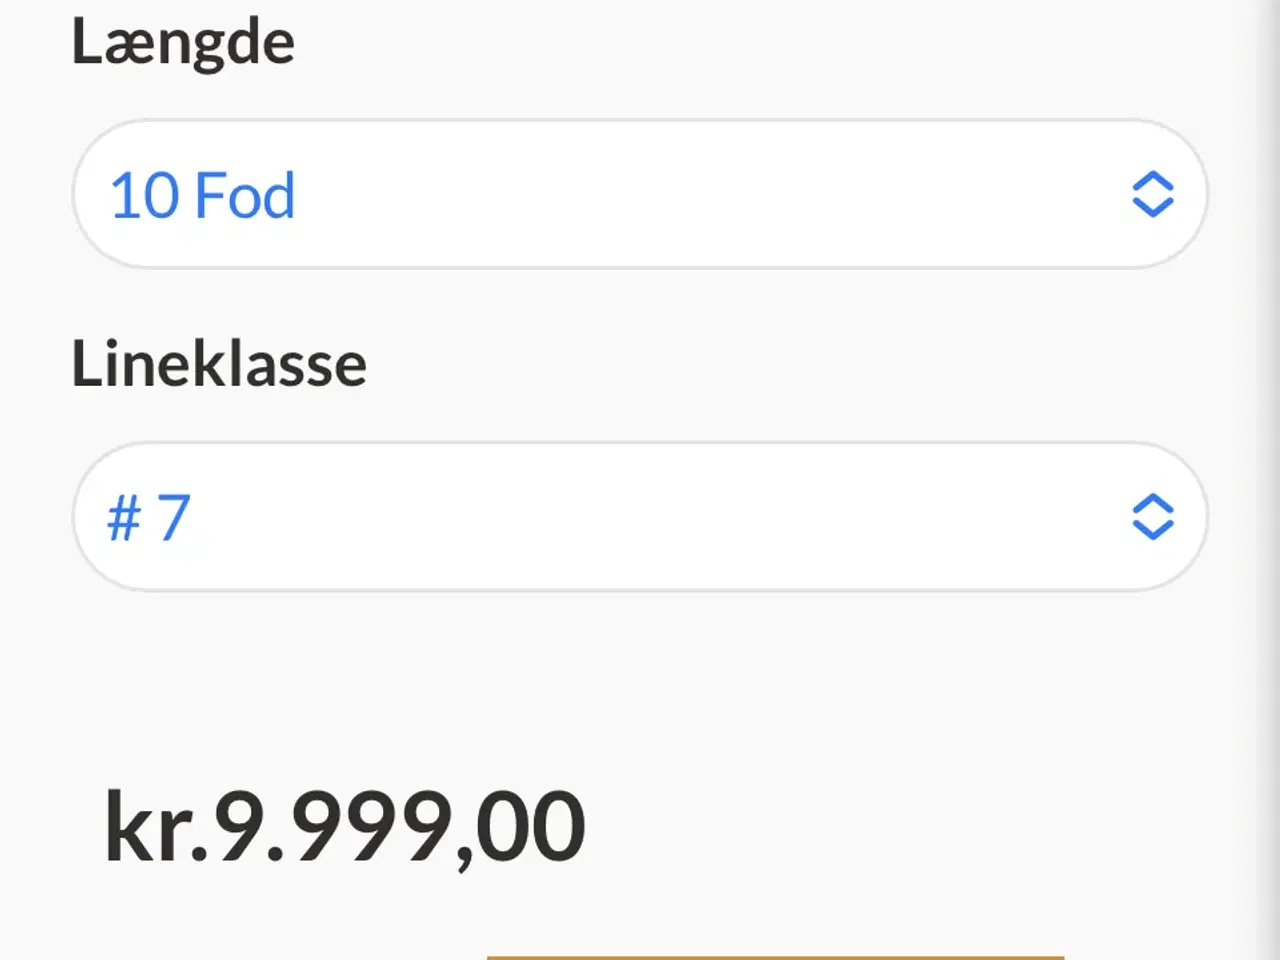This screenshot has width=1280, height=960.
Task: Select the 10 Fod option text
Action: 203,195
